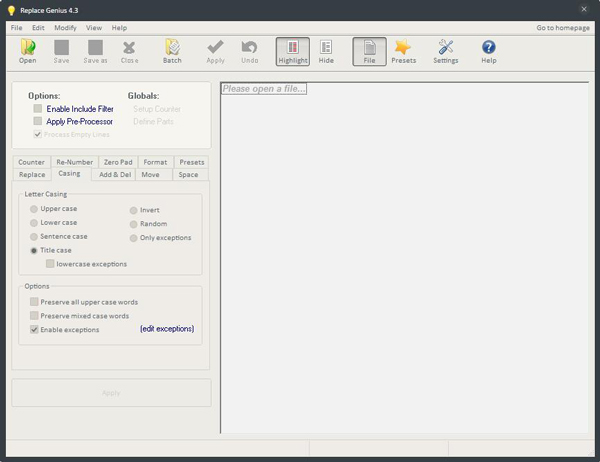Click the Help question mark icon

pos(489,51)
